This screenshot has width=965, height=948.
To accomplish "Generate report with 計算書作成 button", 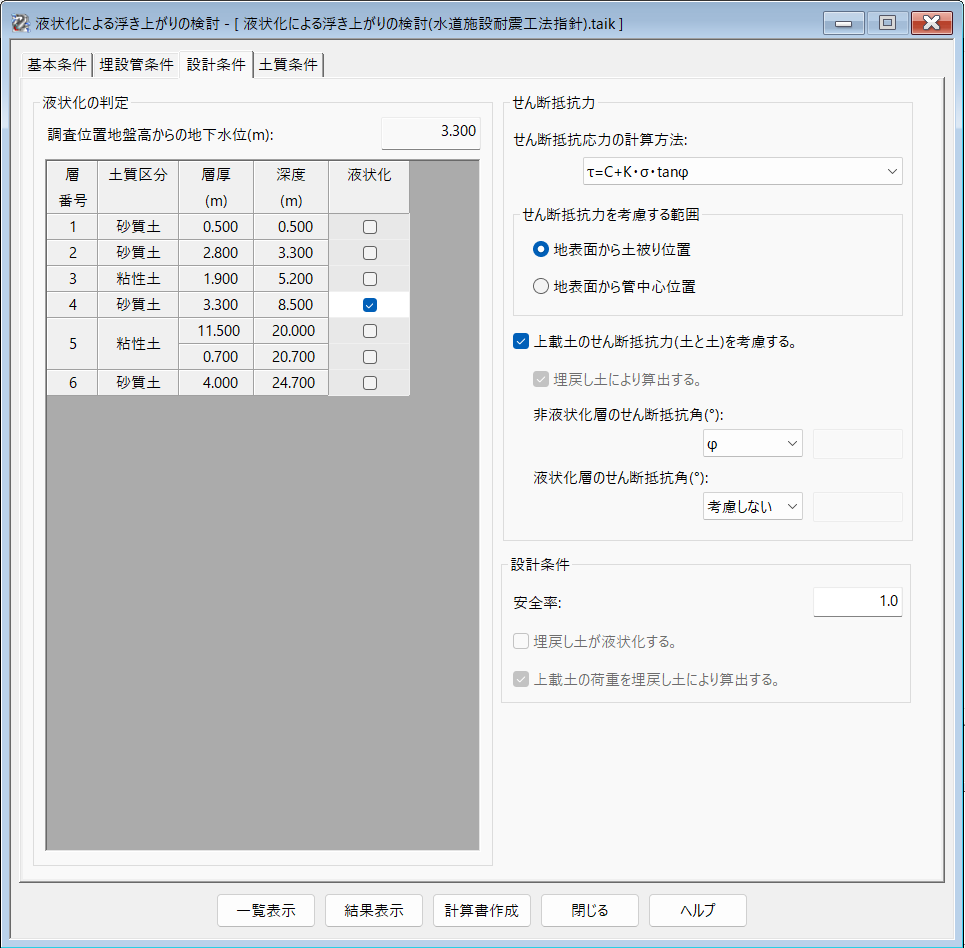I will [x=482, y=911].
